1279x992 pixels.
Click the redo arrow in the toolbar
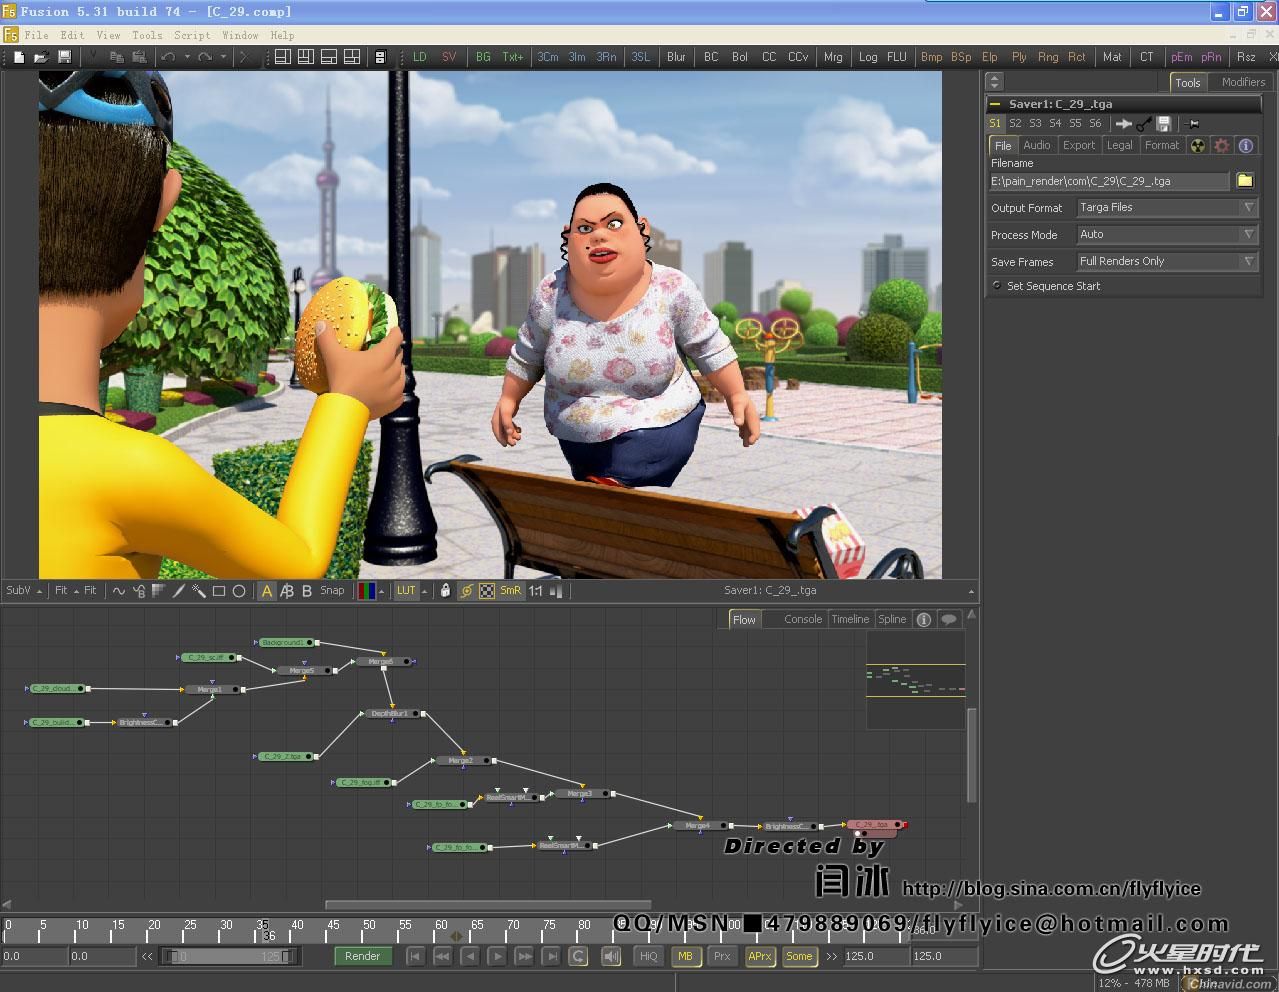[x=205, y=57]
